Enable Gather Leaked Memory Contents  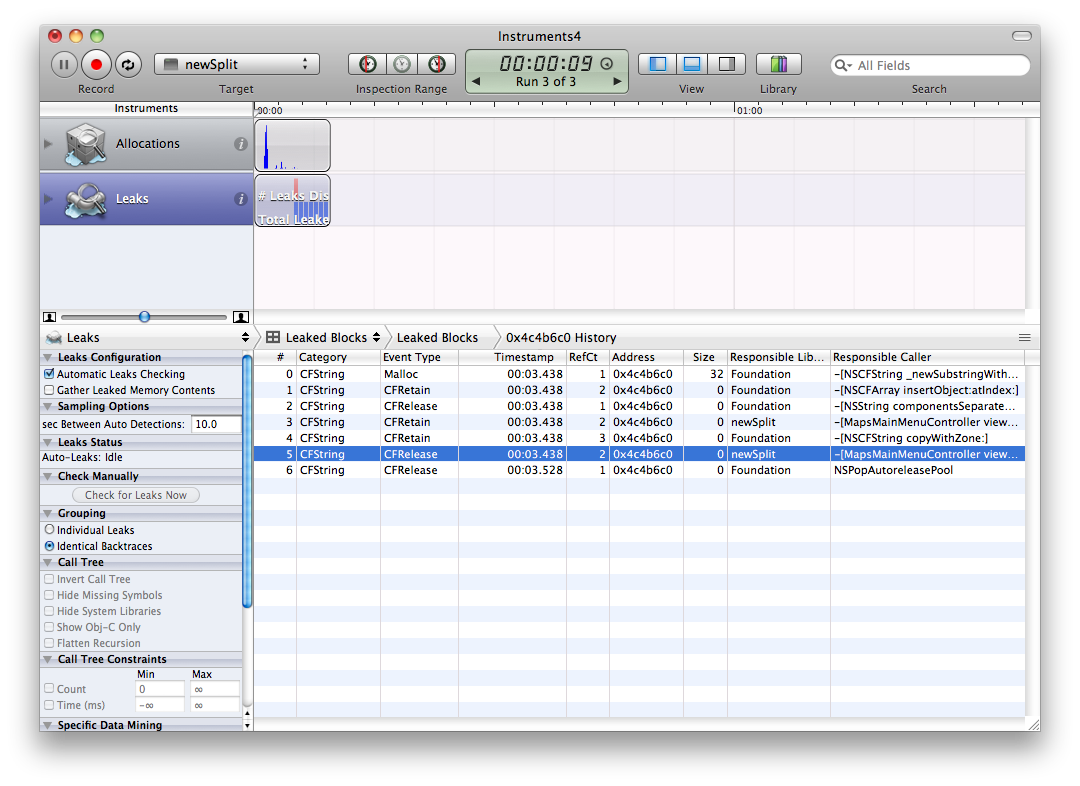point(49,390)
